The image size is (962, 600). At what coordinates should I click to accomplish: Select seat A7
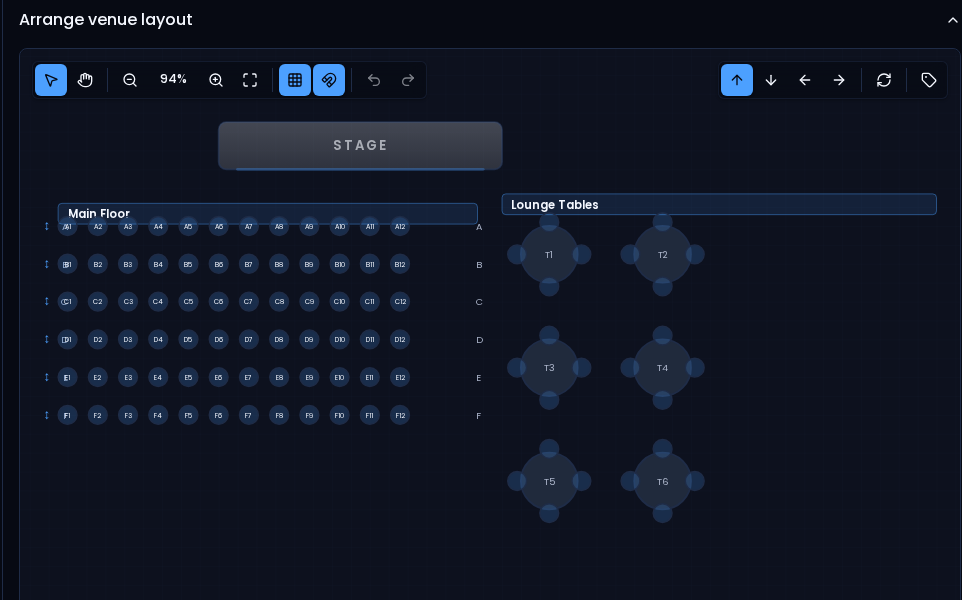pyautogui.click(x=248, y=226)
